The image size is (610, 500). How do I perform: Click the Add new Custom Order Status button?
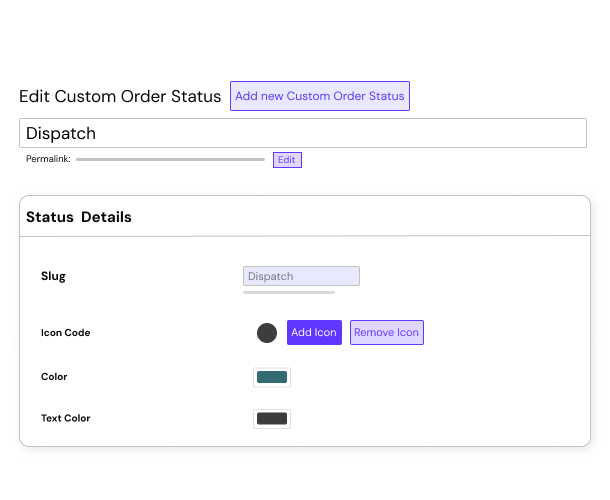(320, 96)
